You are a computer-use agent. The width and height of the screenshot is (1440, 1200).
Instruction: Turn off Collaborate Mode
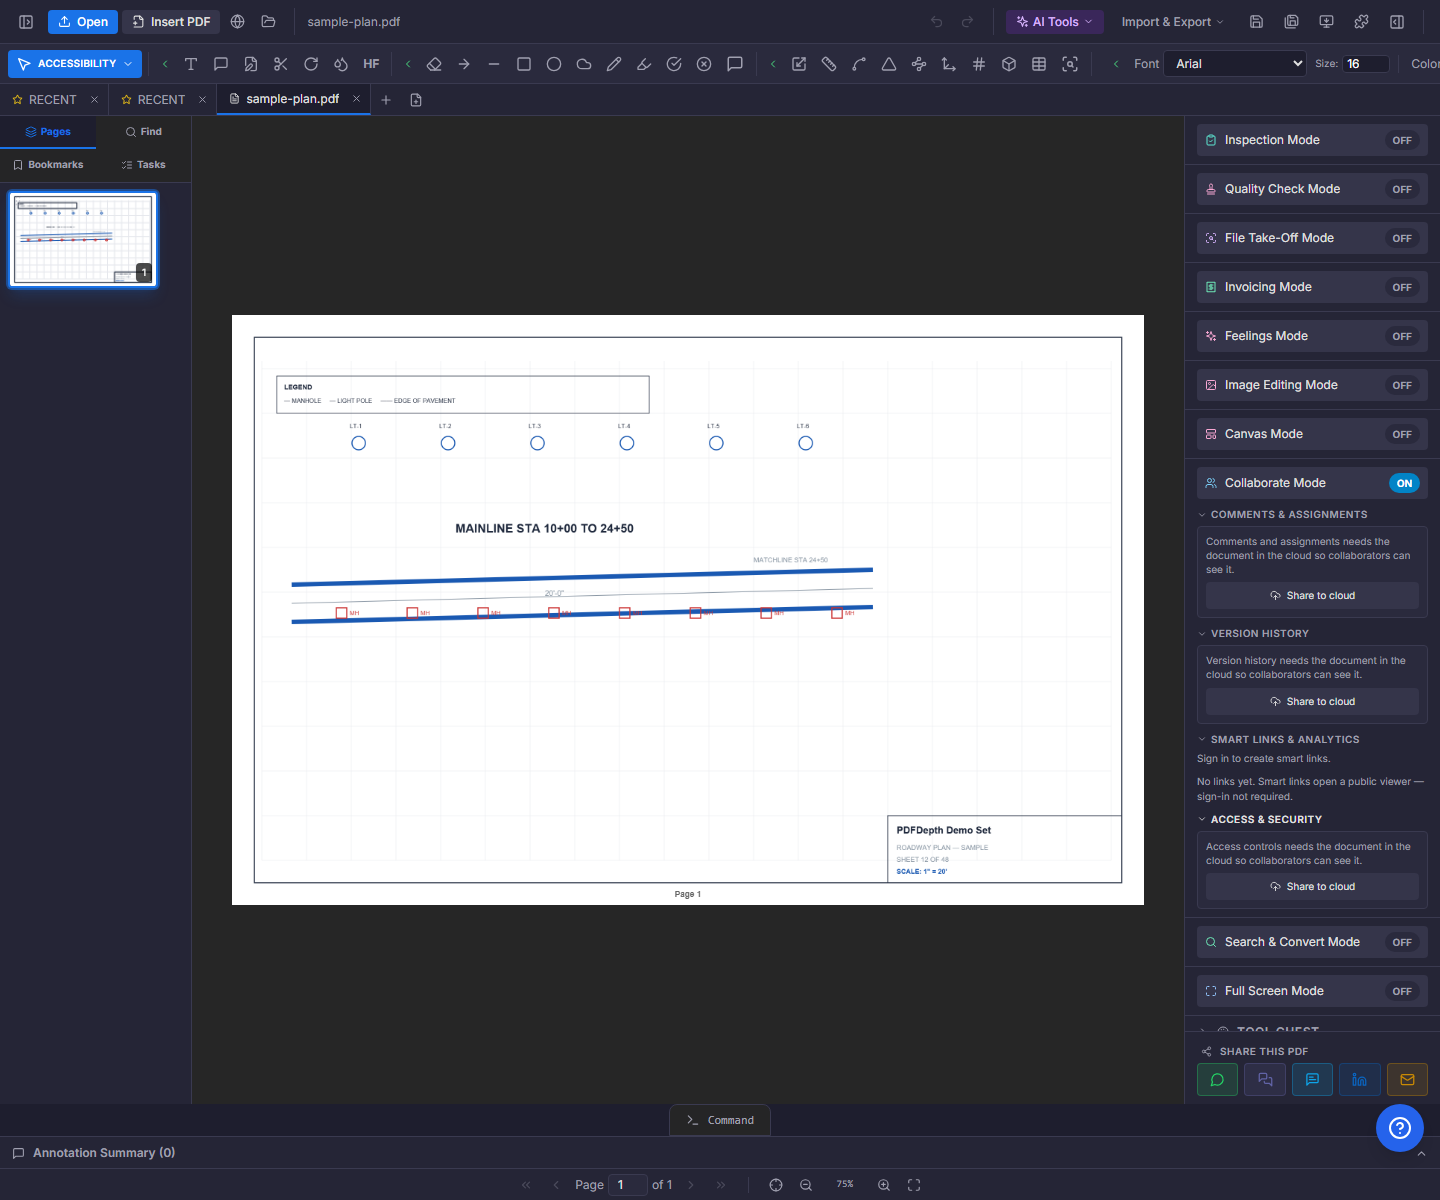coord(1404,484)
